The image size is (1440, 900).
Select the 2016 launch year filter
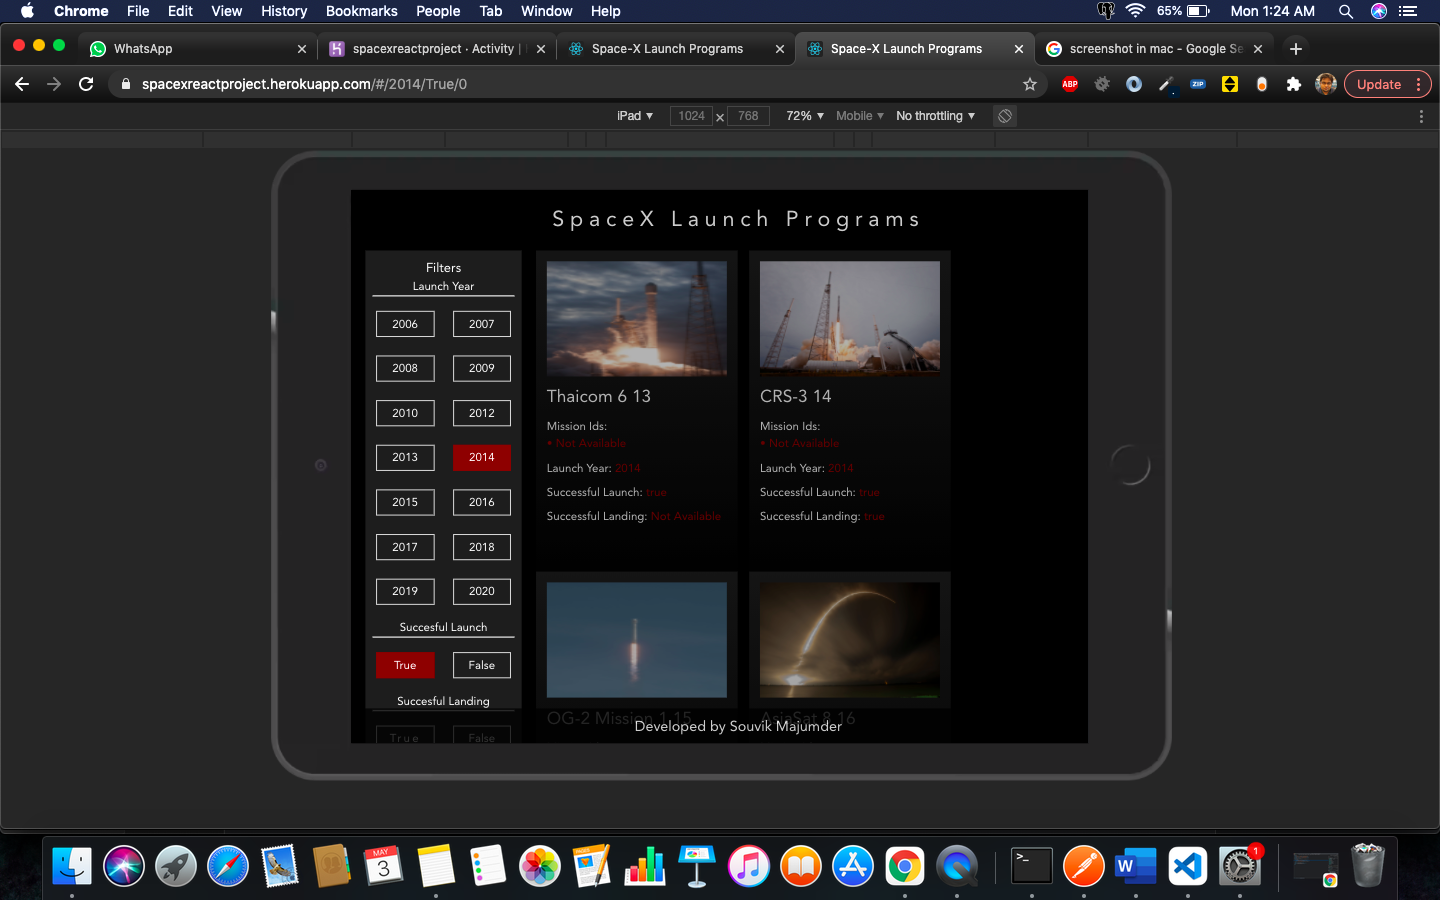[482, 502]
